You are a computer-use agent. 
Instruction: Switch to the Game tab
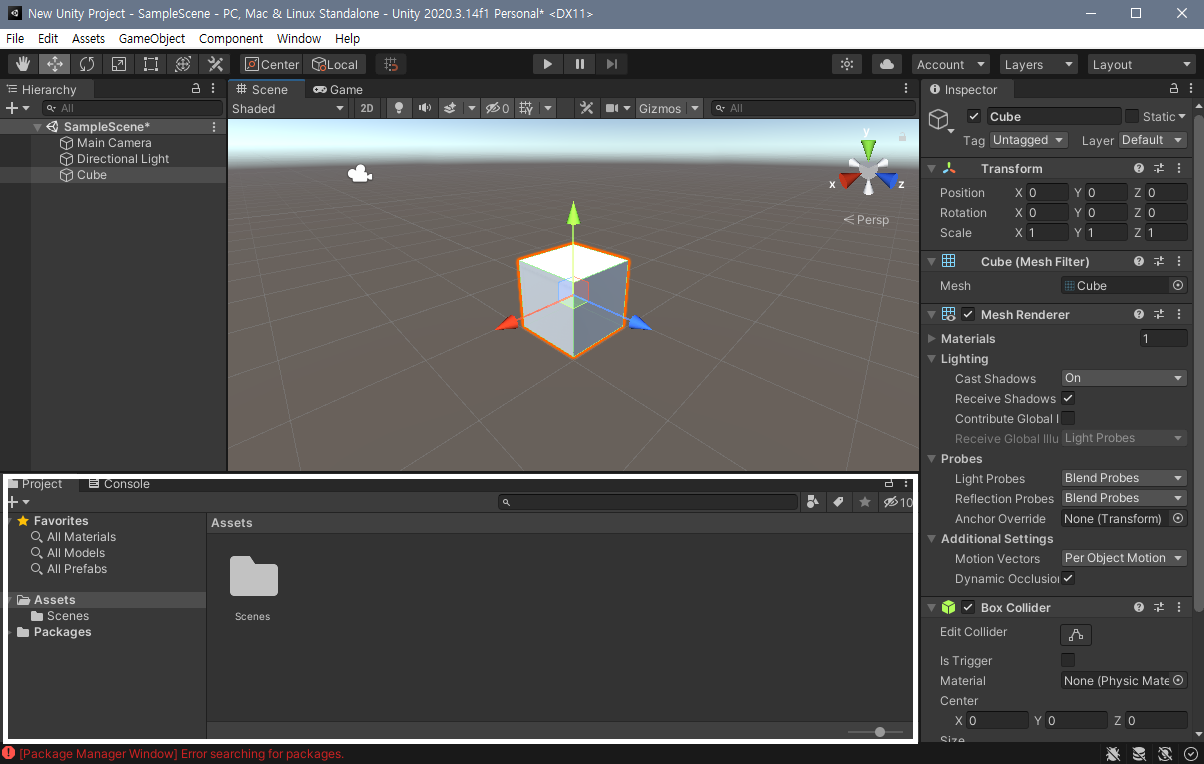pyautogui.click(x=337, y=89)
